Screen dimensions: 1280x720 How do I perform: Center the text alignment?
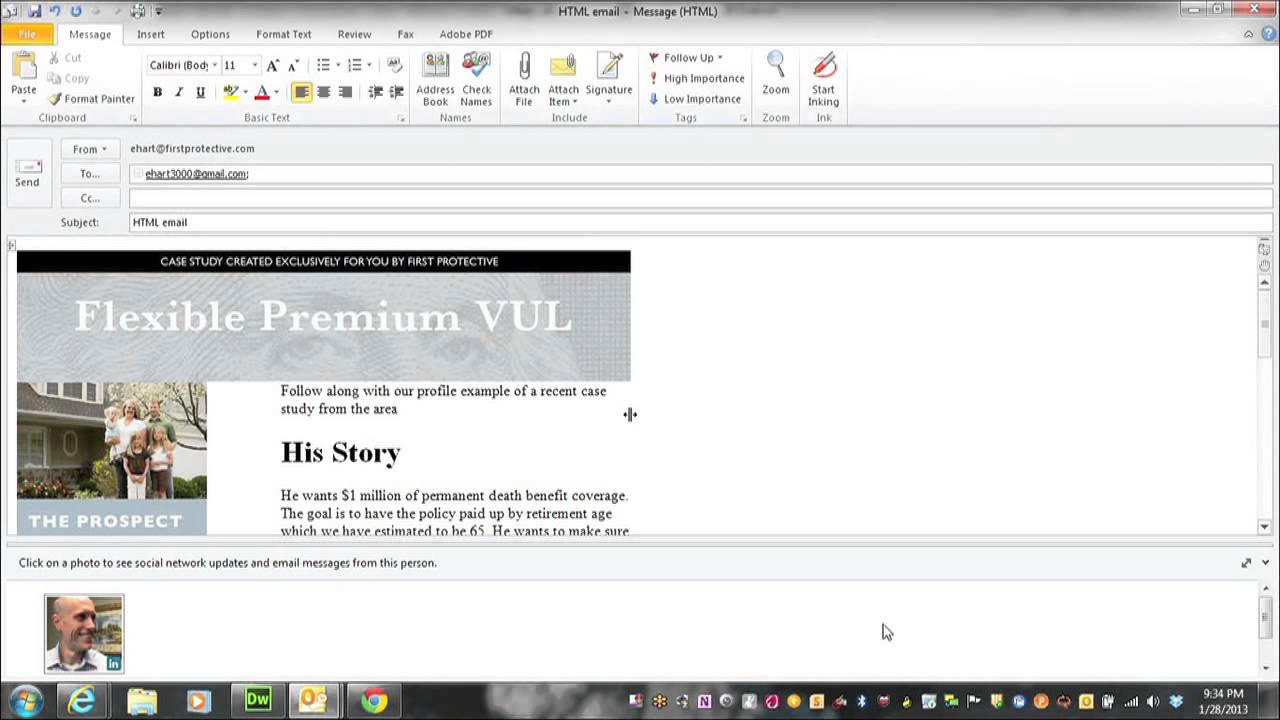[x=323, y=92]
